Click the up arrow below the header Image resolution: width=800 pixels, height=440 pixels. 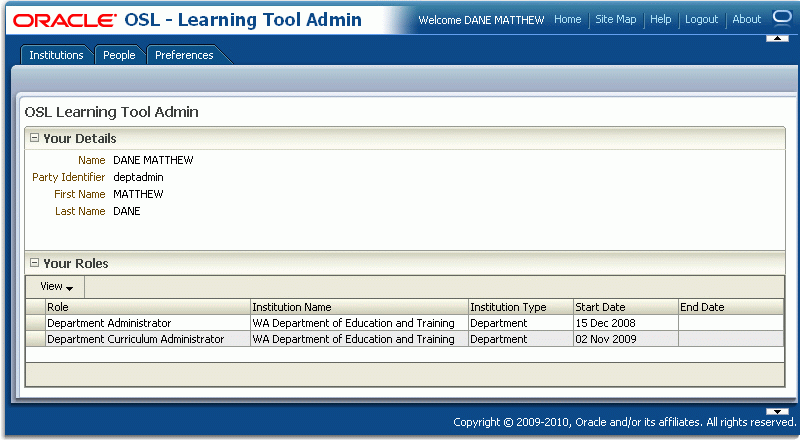[777, 38]
